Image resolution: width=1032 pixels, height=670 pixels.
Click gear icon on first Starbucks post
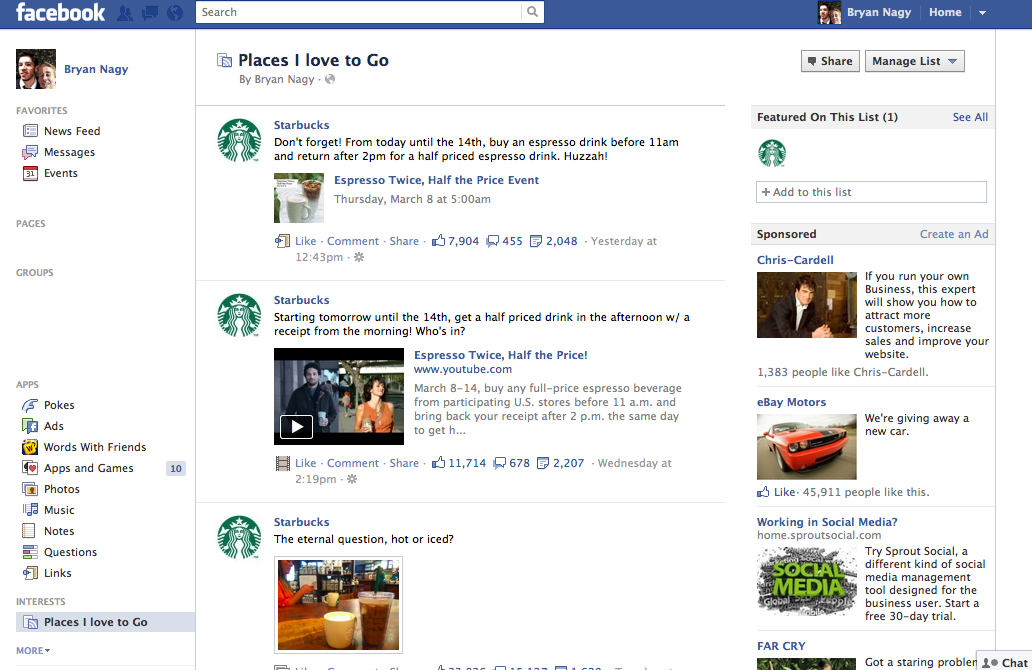tap(359, 257)
